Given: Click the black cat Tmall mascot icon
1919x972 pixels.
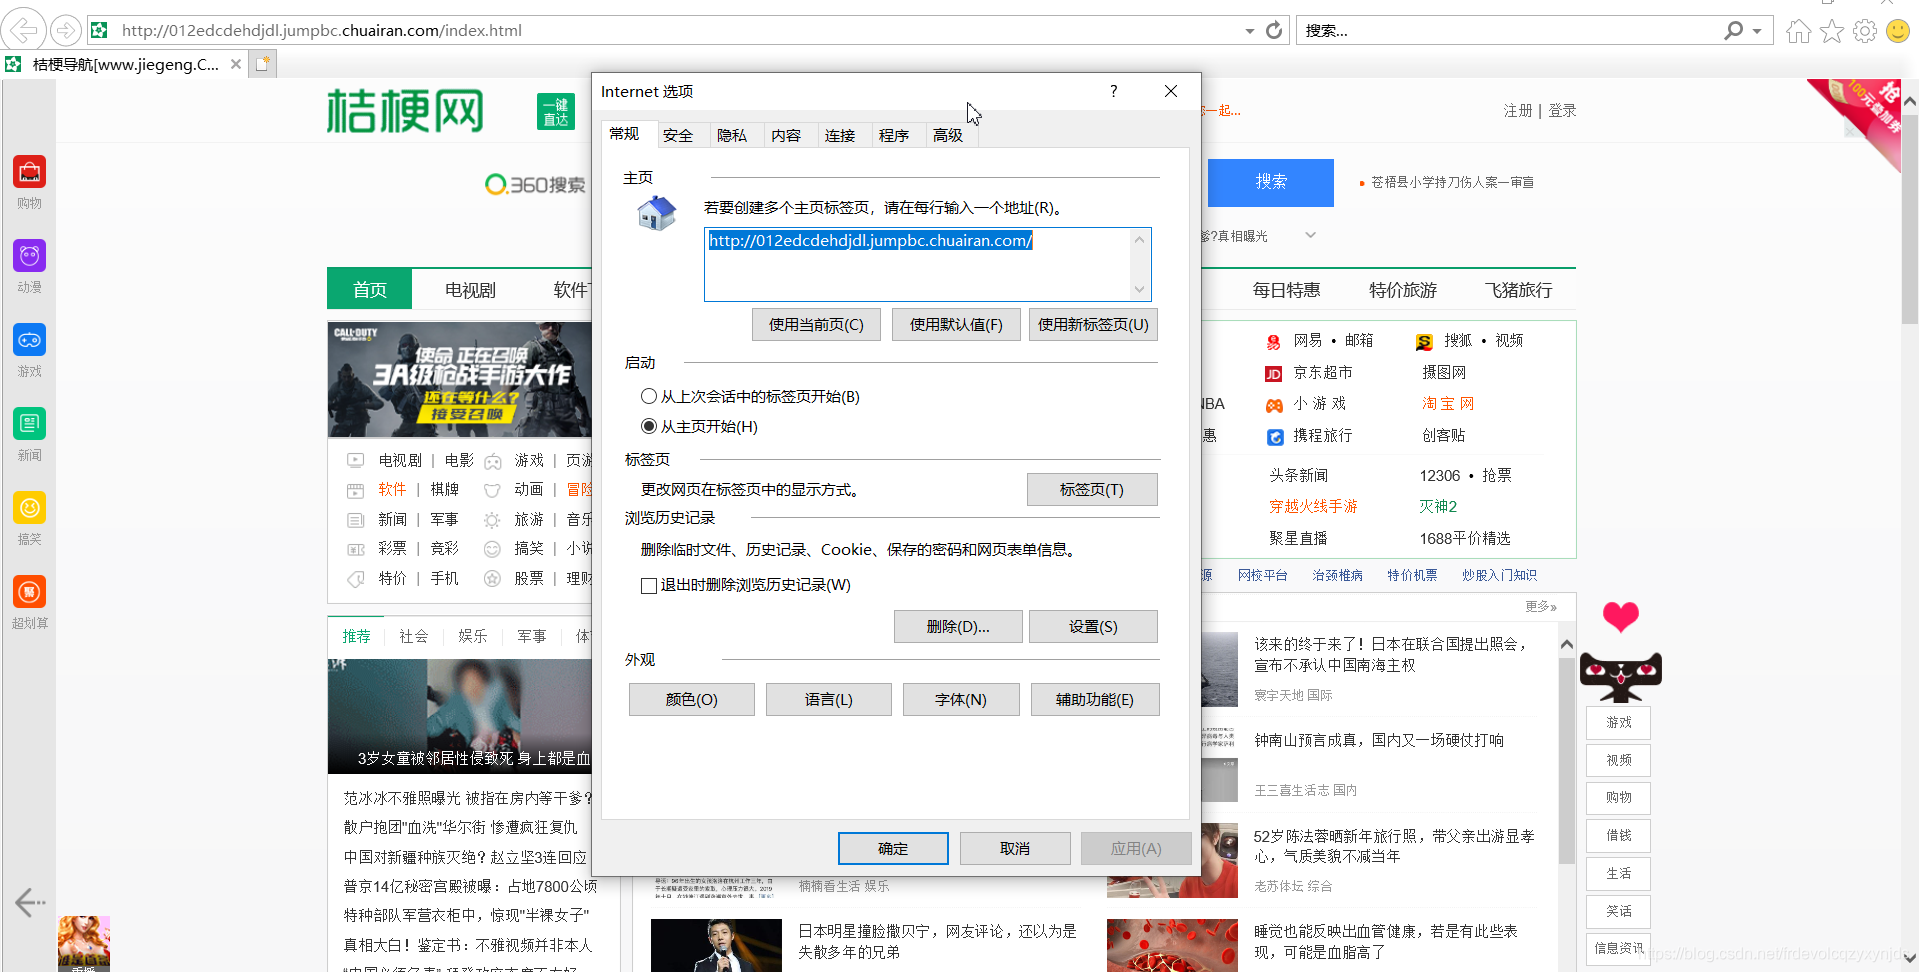Looking at the screenshot, I should point(1620,677).
